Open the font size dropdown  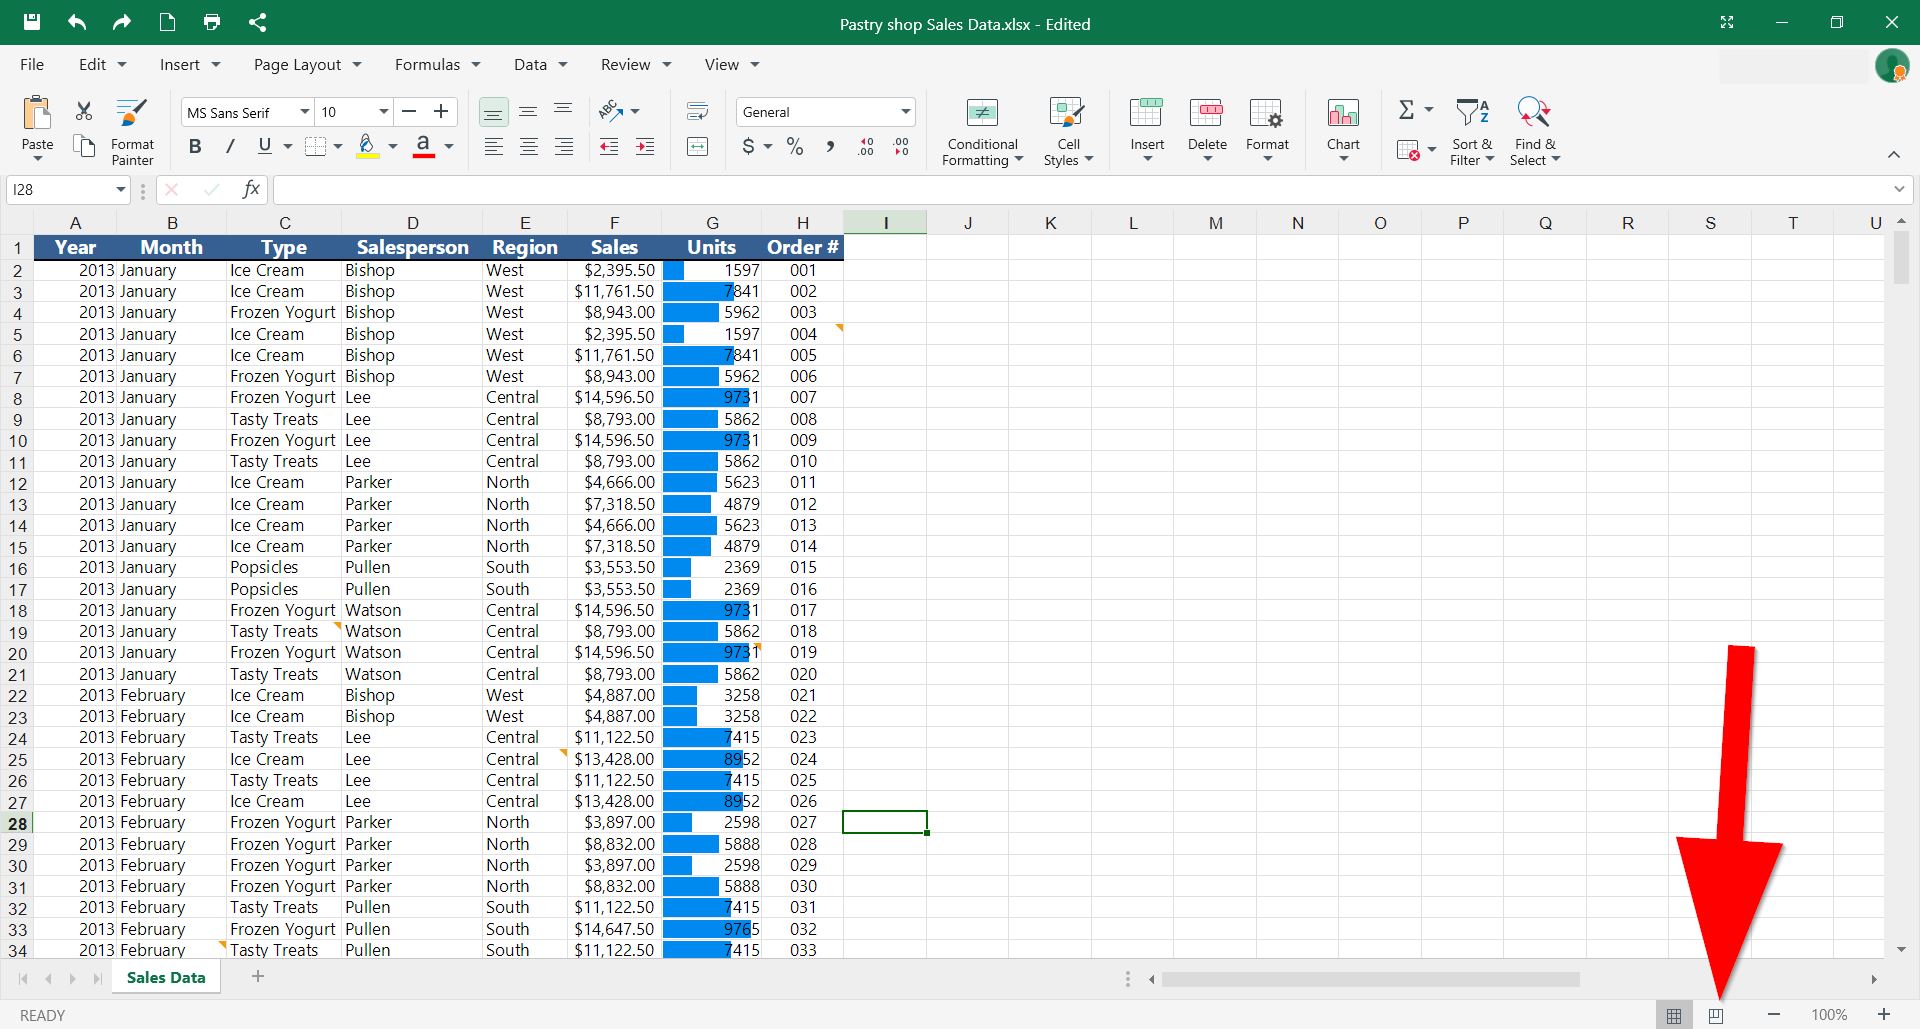point(353,111)
